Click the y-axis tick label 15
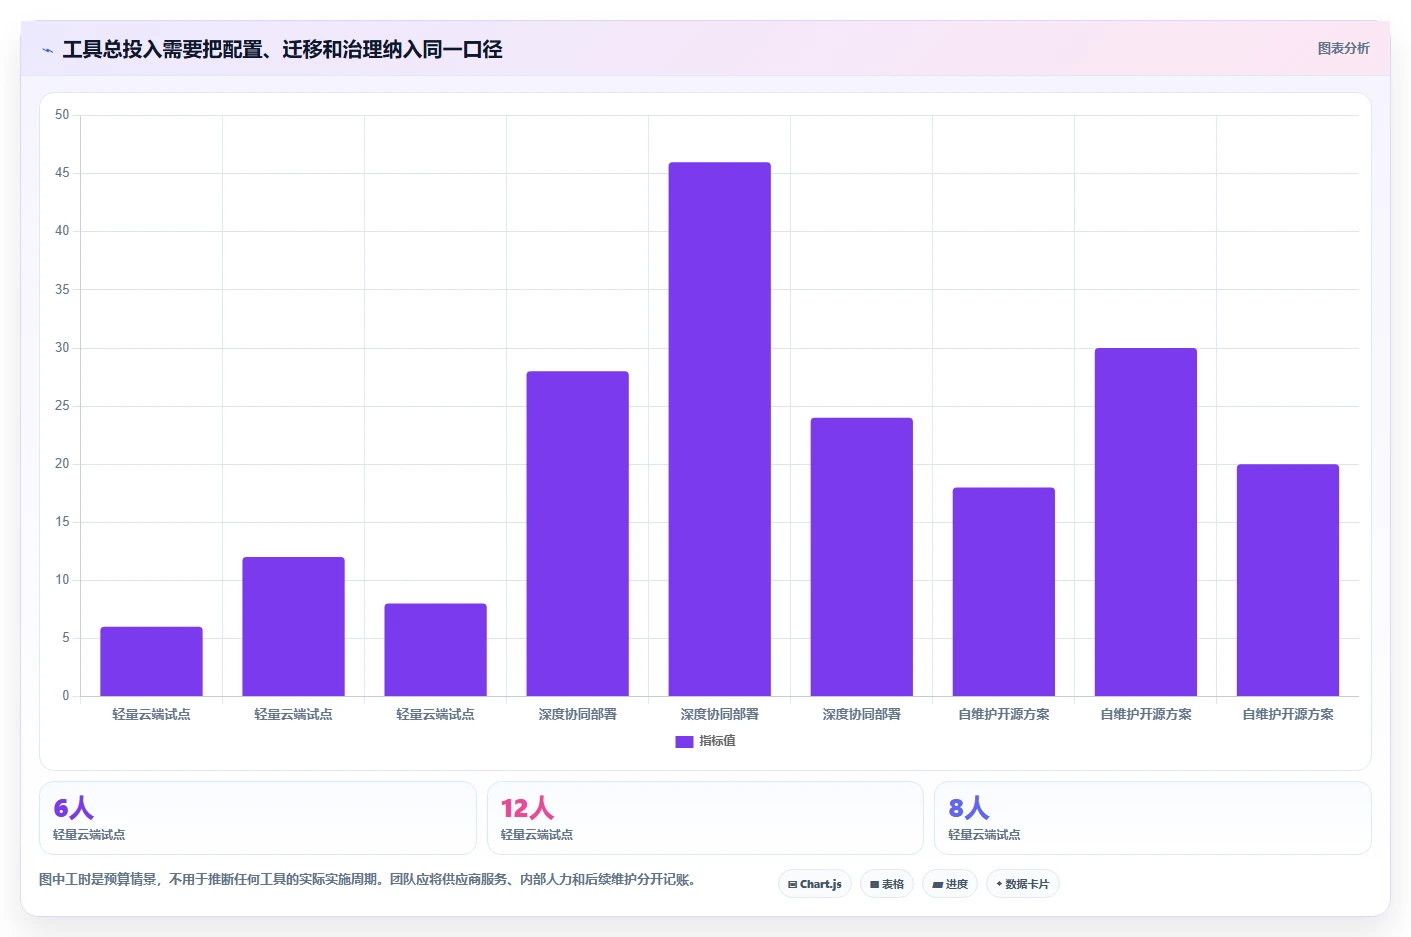Viewport: 1411px width, 937px height. pyautogui.click(x=62, y=522)
